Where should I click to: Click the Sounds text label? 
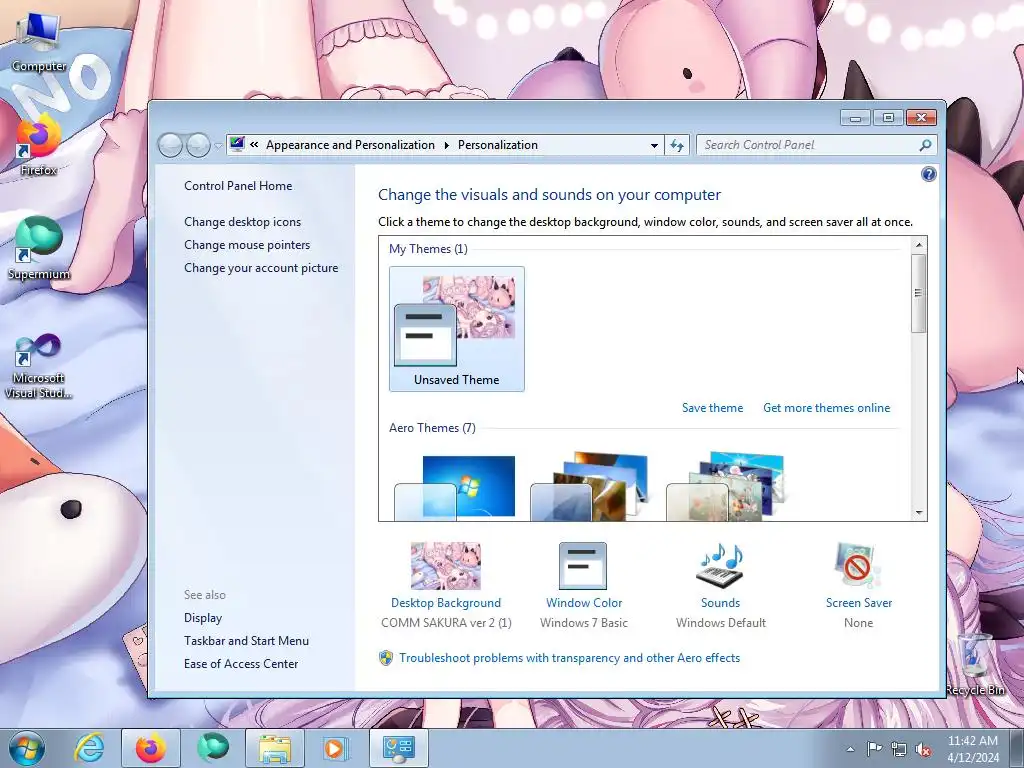point(720,603)
